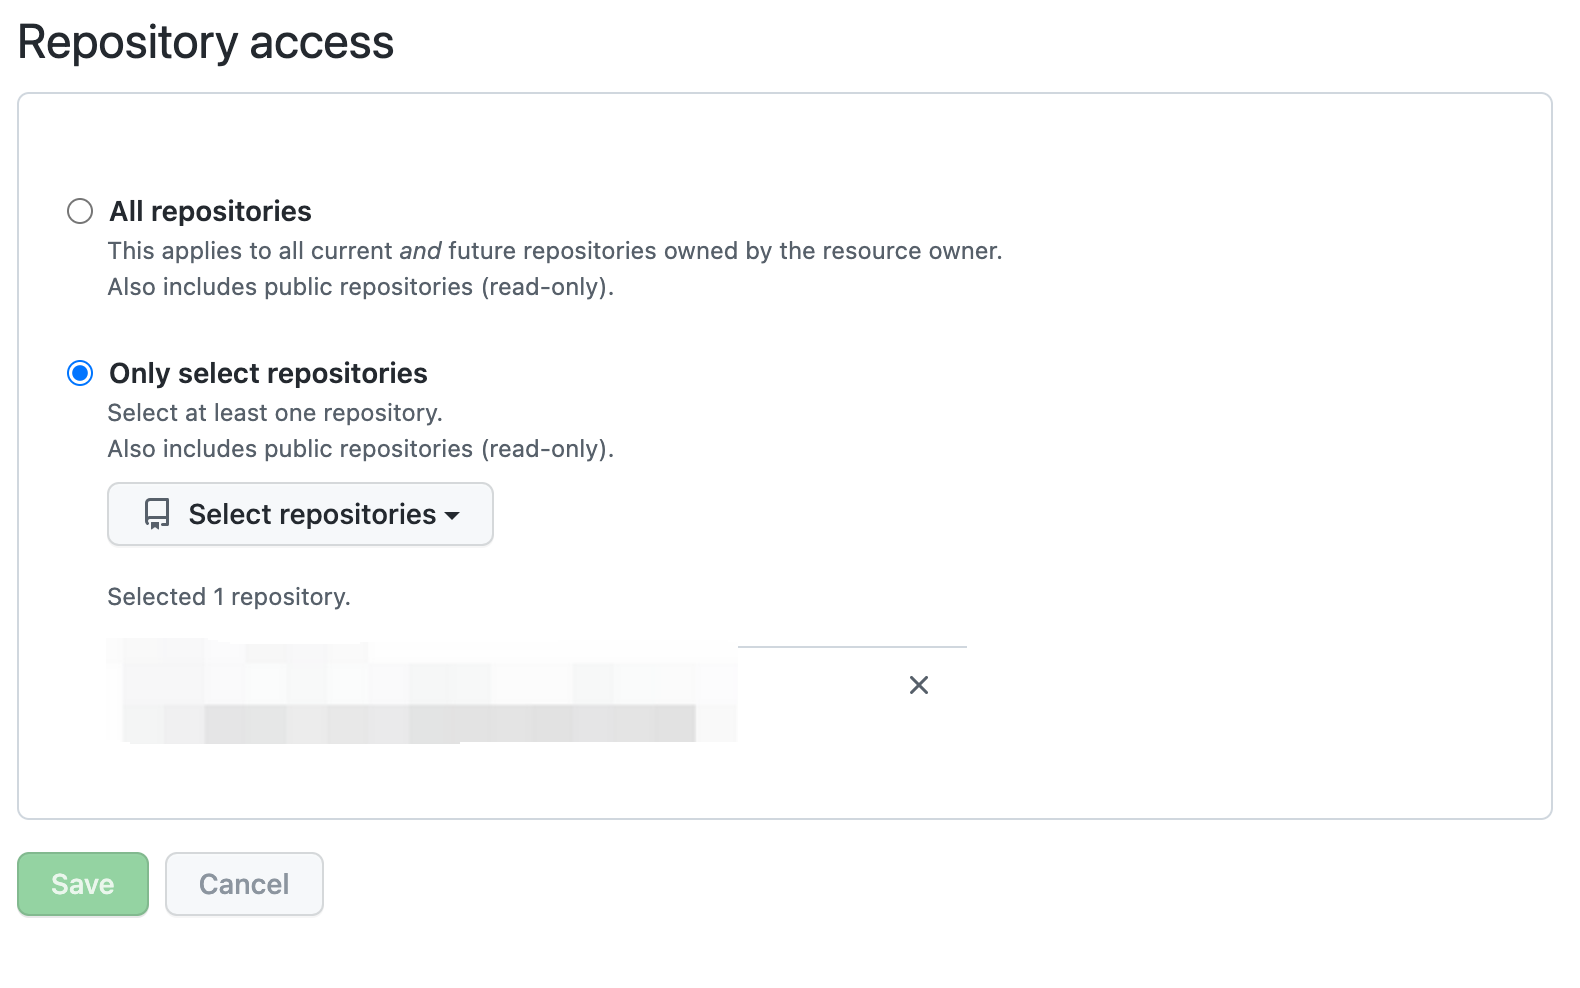The image size is (1580, 988).
Task: Save the repository access settings
Action: [x=83, y=884]
